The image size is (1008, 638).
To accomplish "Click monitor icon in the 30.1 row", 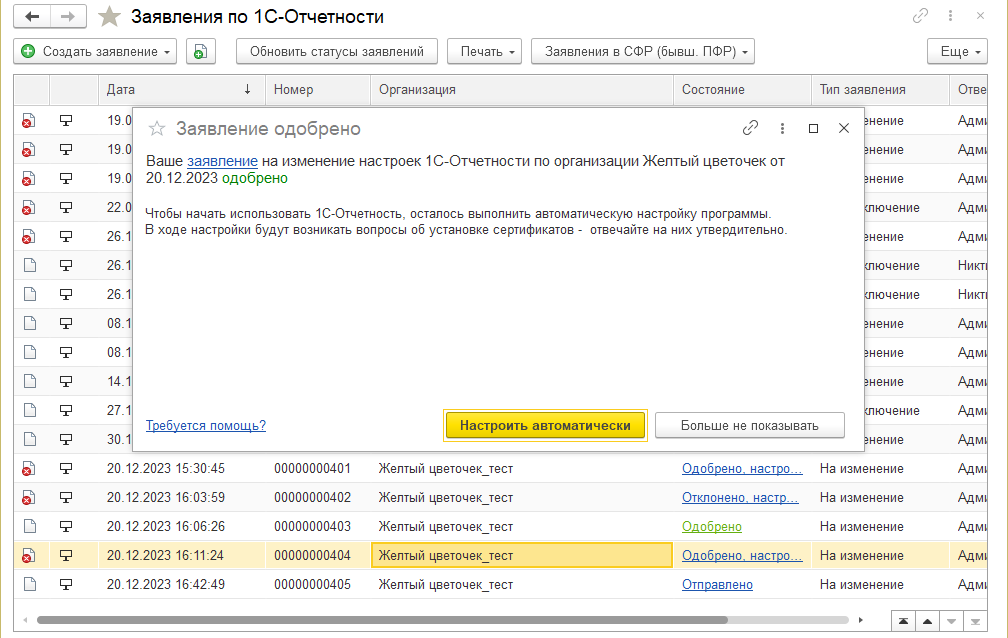I will point(66,440).
